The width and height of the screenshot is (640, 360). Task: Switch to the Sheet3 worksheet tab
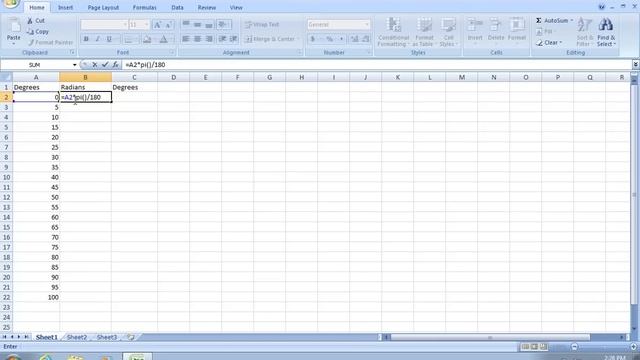pos(107,337)
